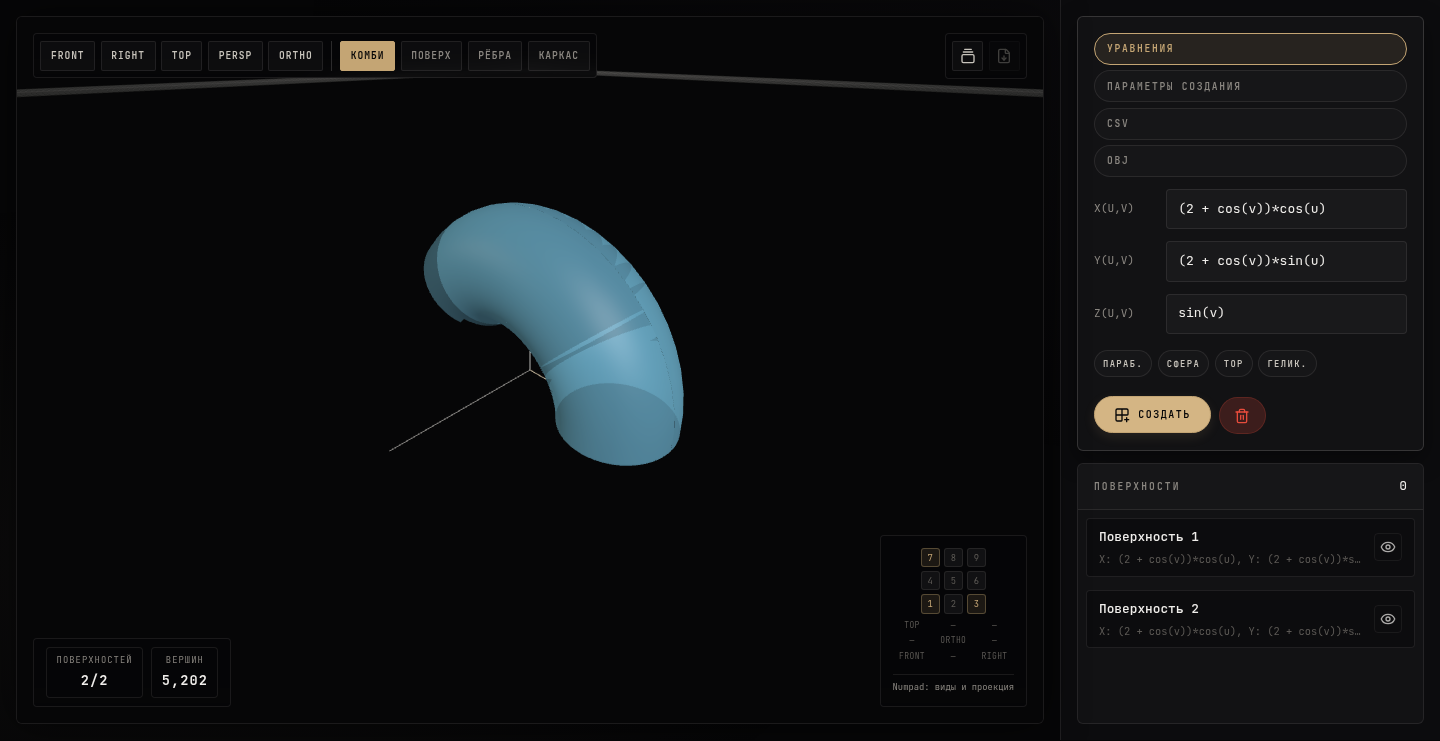Toggle visibility of Поверхность 2
This screenshot has width=1440, height=741.
pos(1387,619)
